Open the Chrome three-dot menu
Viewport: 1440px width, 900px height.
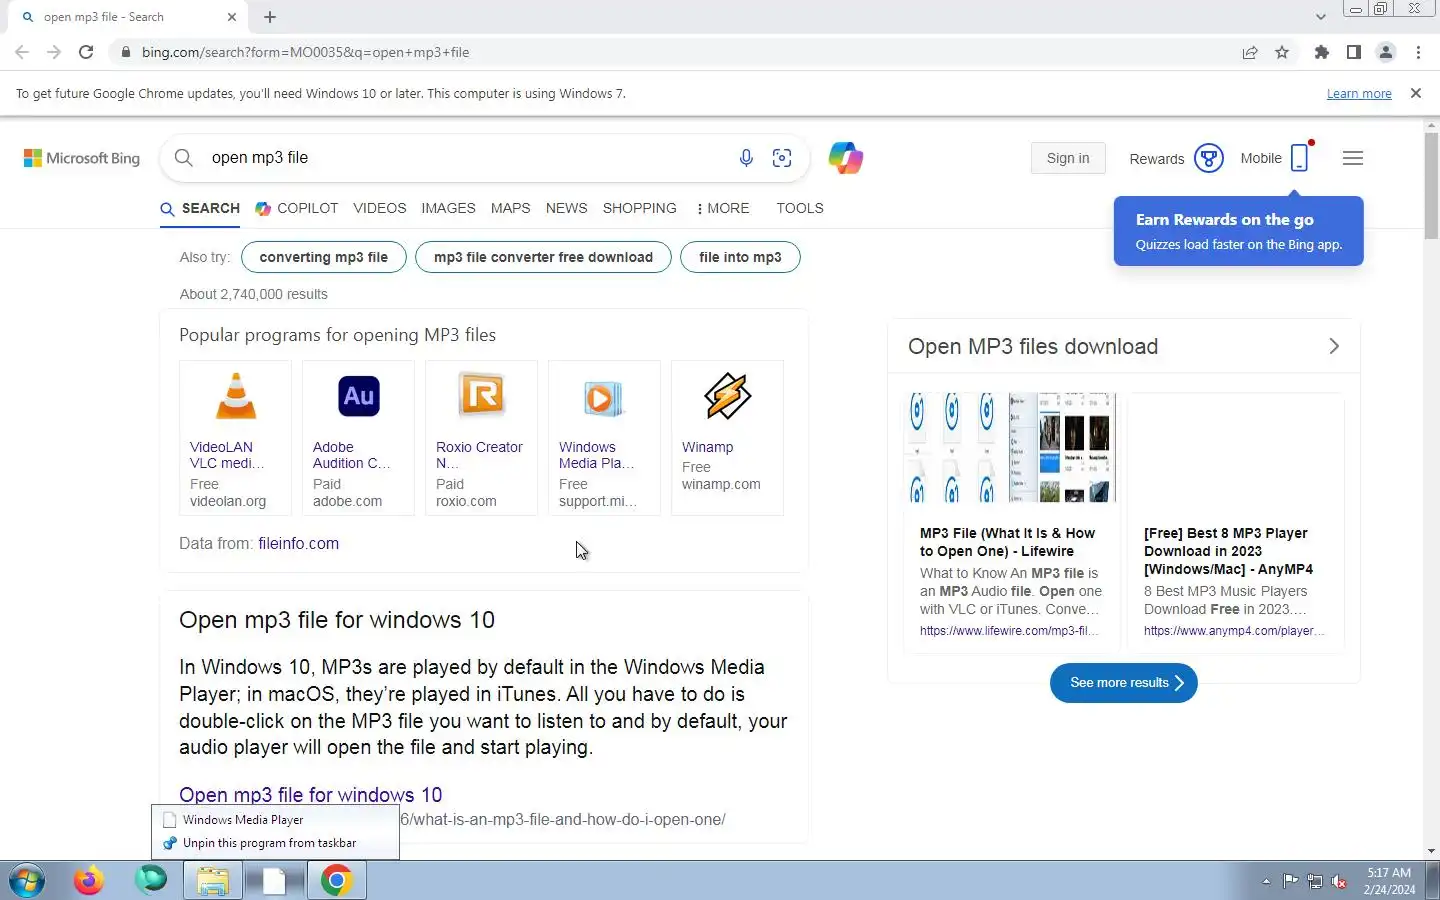(1418, 52)
